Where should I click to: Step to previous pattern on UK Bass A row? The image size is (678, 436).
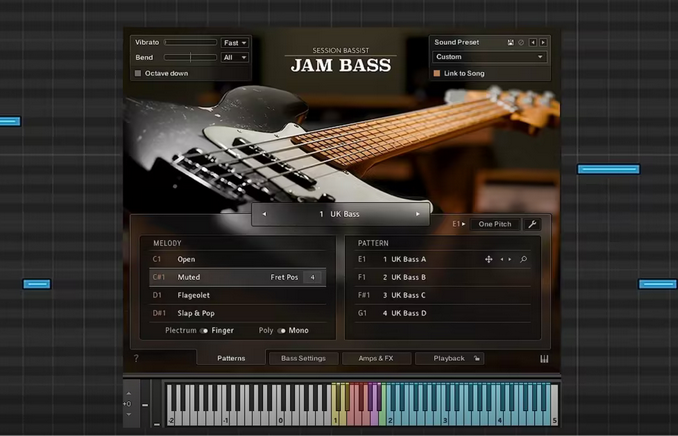(502, 259)
